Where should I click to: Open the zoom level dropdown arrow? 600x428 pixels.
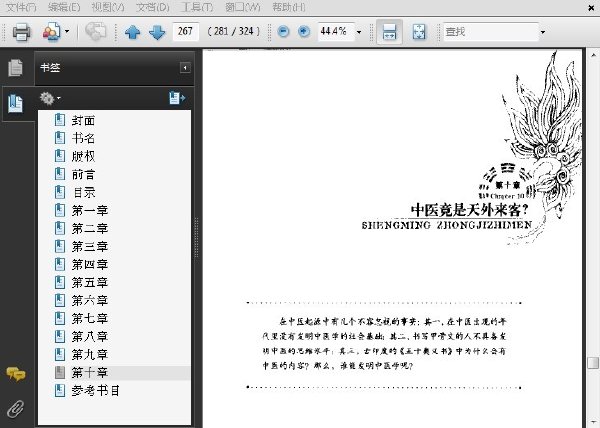(x=359, y=32)
